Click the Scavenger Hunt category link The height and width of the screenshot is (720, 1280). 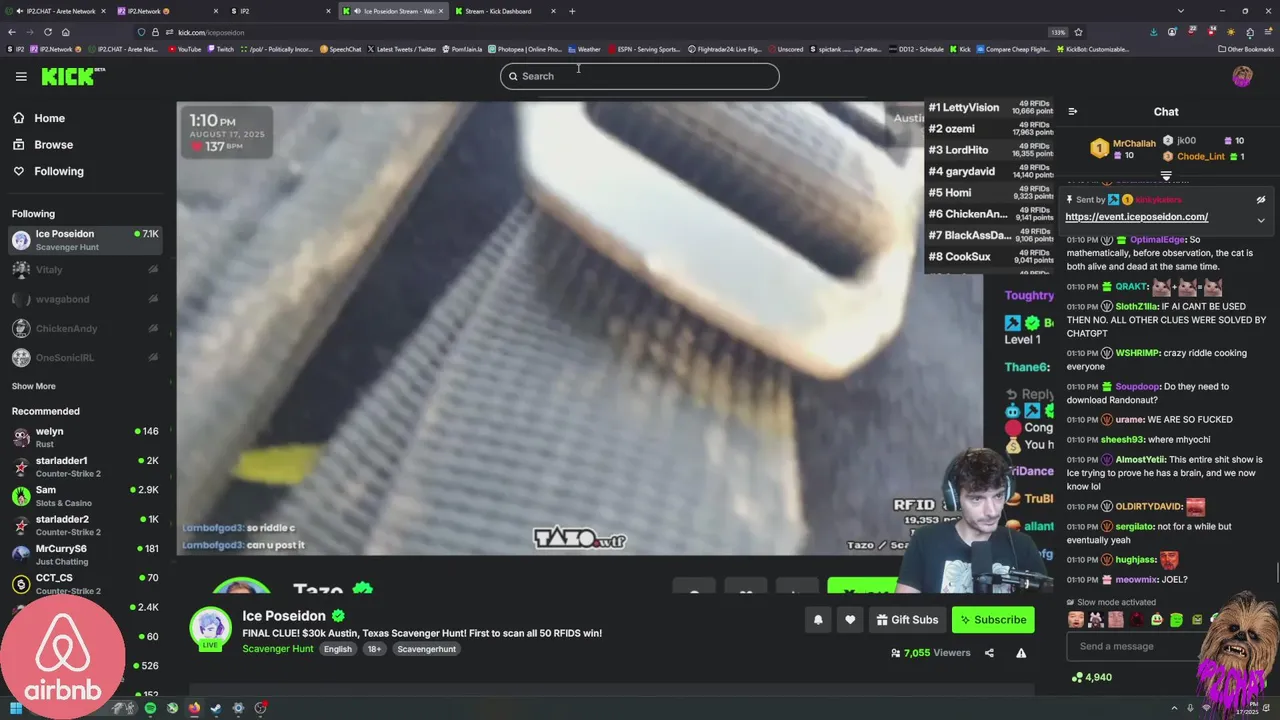pos(278,649)
